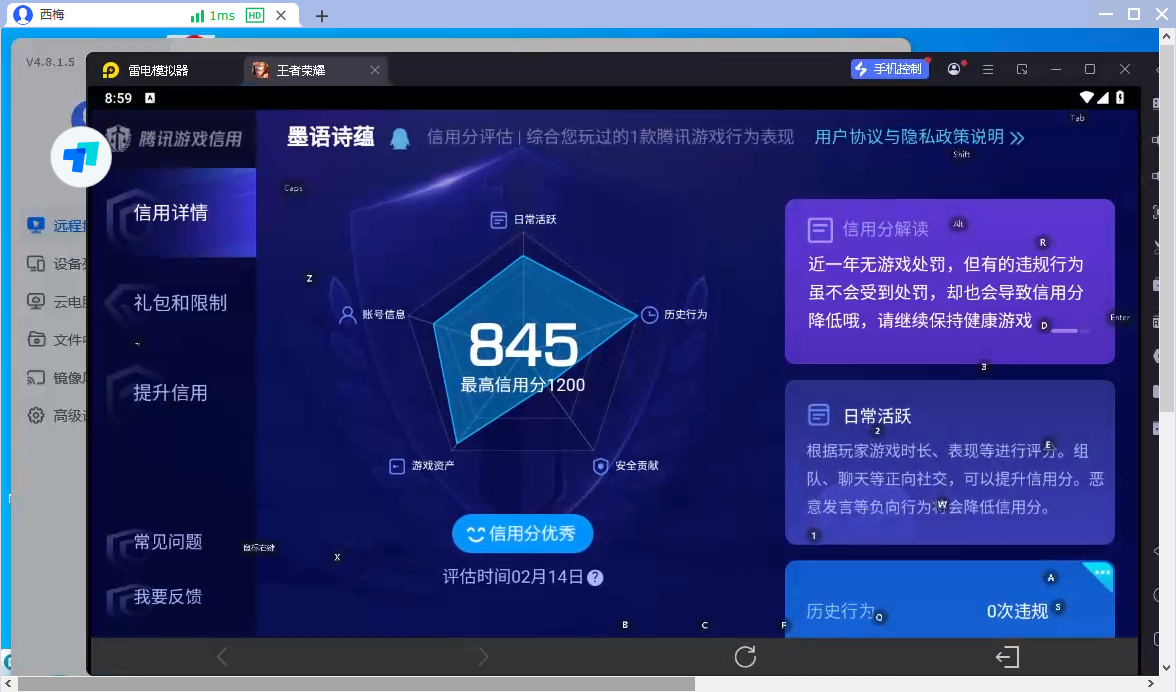This screenshot has height=692, width=1176.
Task: Click the question mark after 评估时间02月14日
Action: click(x=597, y=577)
